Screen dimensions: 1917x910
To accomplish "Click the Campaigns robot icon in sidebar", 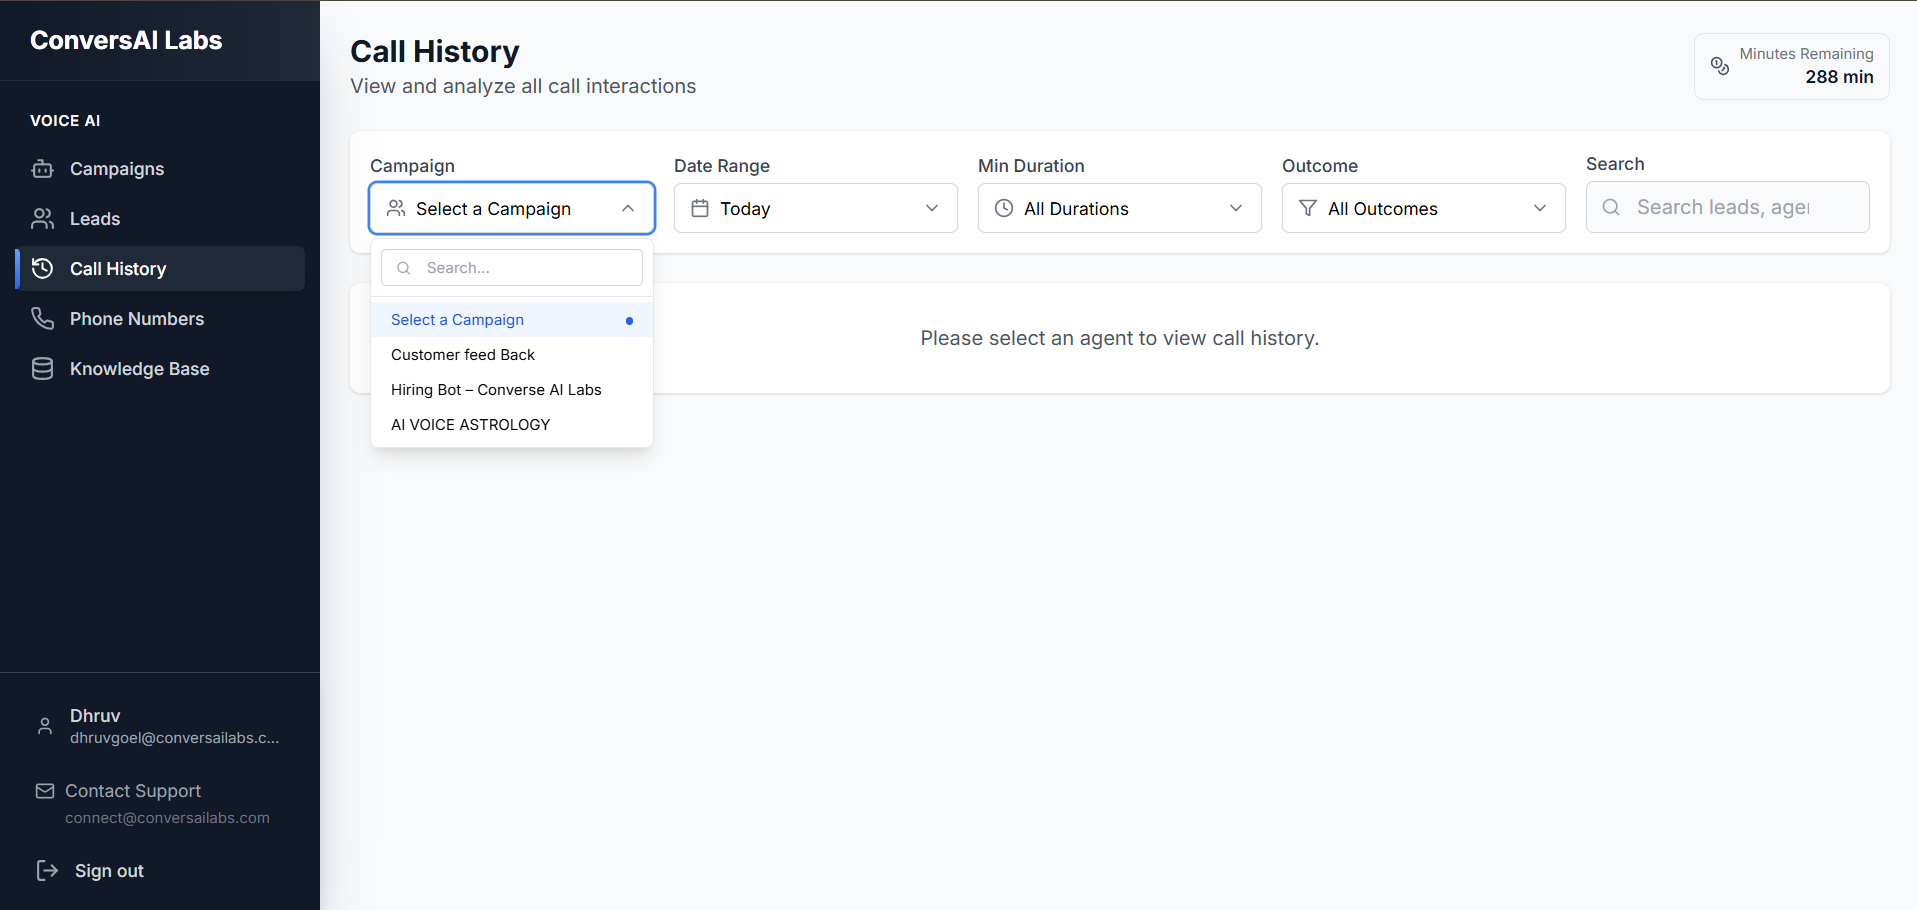I will pyautogui.click(x=42, y=169).
